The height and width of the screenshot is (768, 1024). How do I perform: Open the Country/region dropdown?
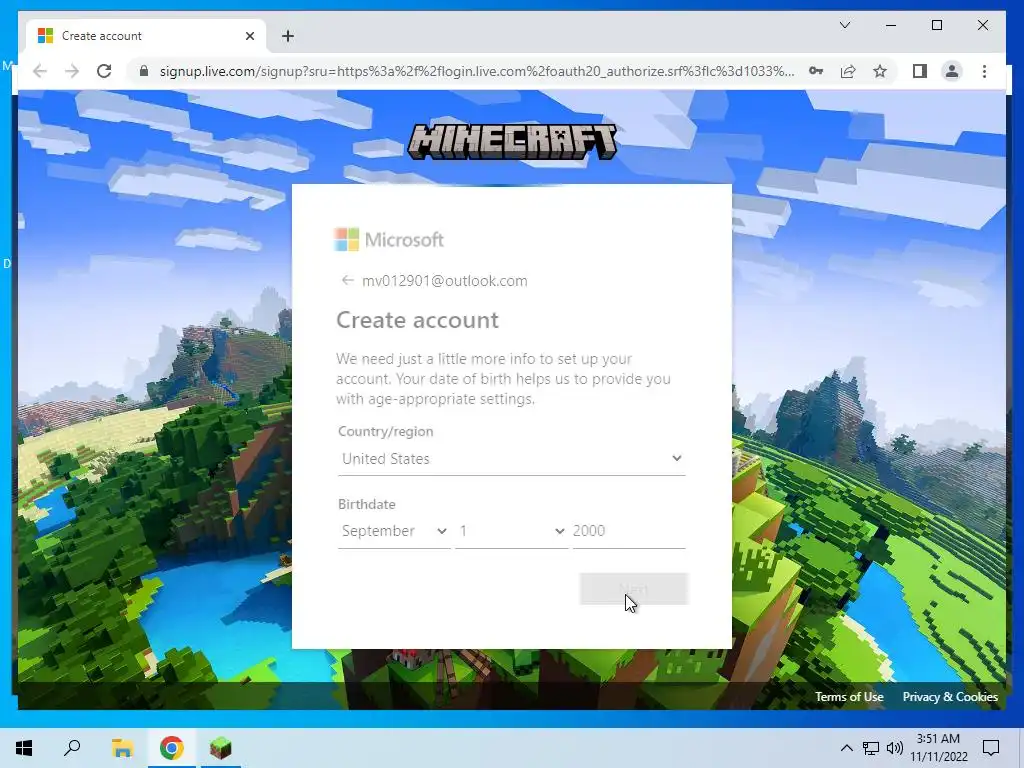511,458
